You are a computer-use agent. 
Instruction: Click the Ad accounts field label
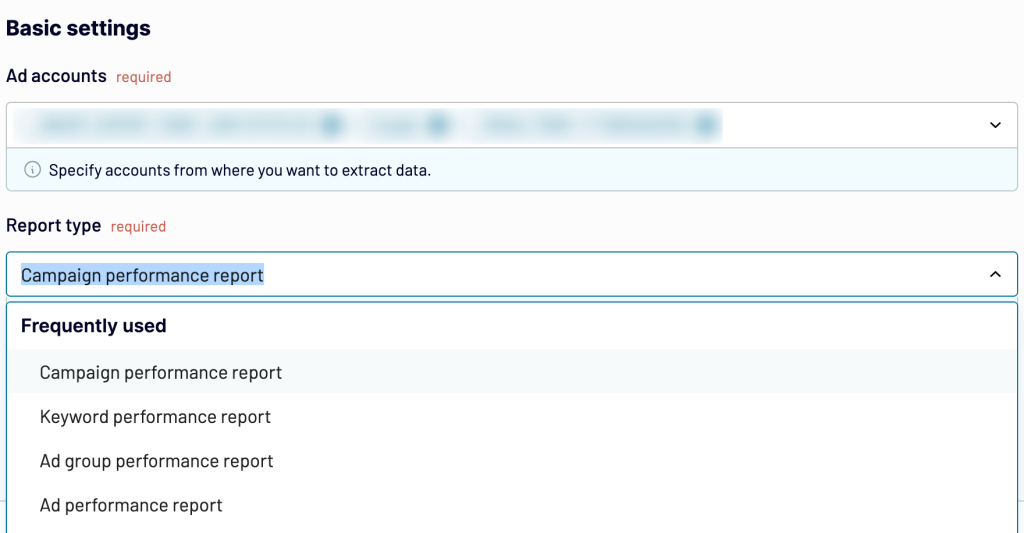pos(56,76)
